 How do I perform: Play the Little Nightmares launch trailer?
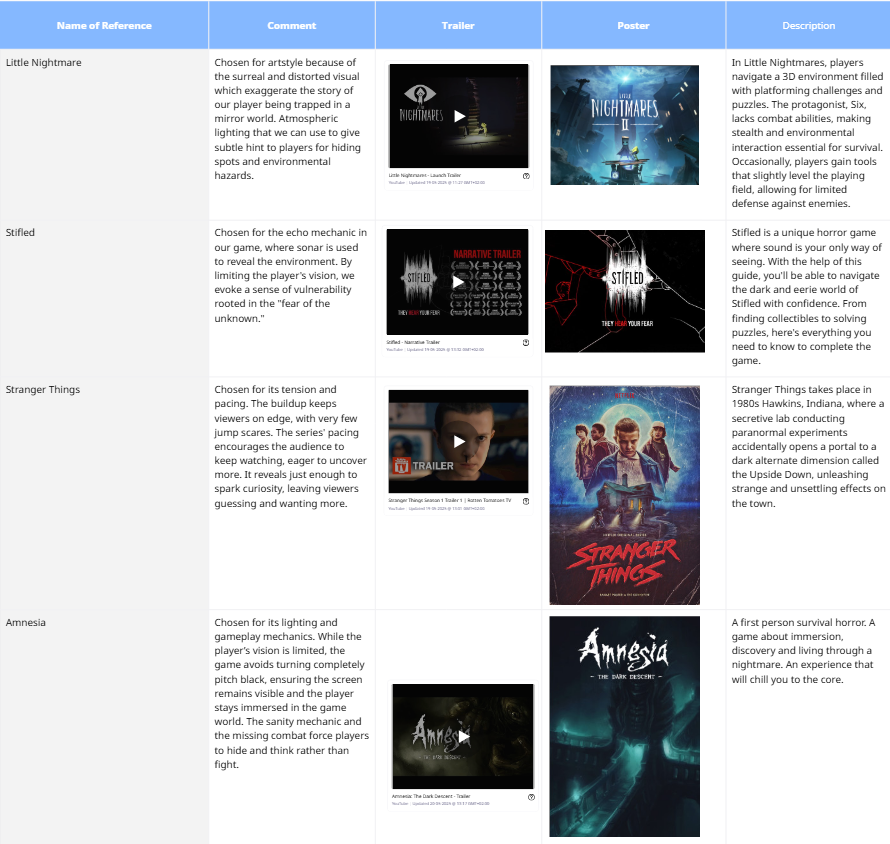click(x=459, y=116)
